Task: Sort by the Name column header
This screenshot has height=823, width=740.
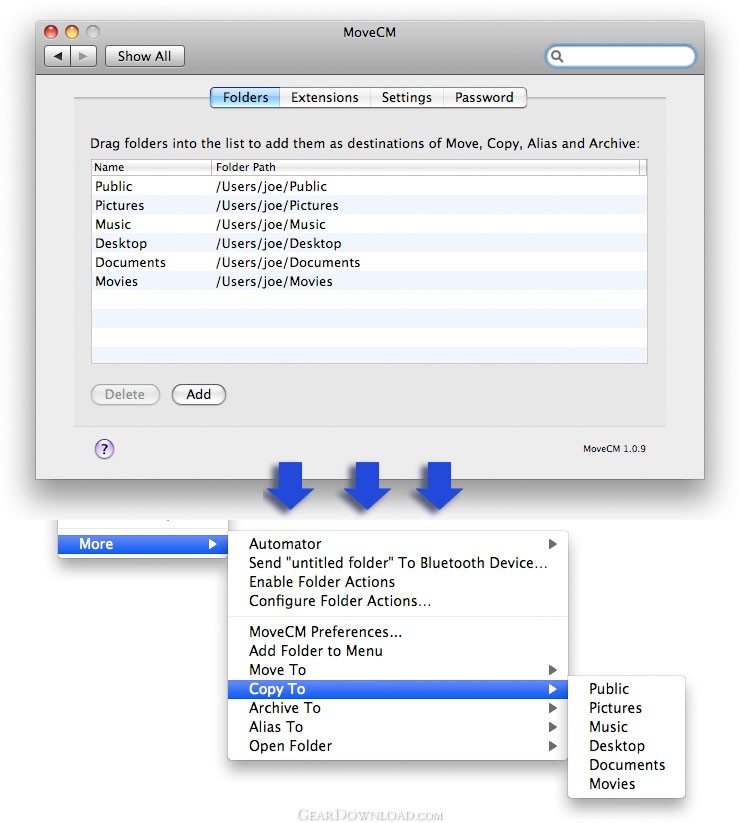Action: (x=151, y=167)
